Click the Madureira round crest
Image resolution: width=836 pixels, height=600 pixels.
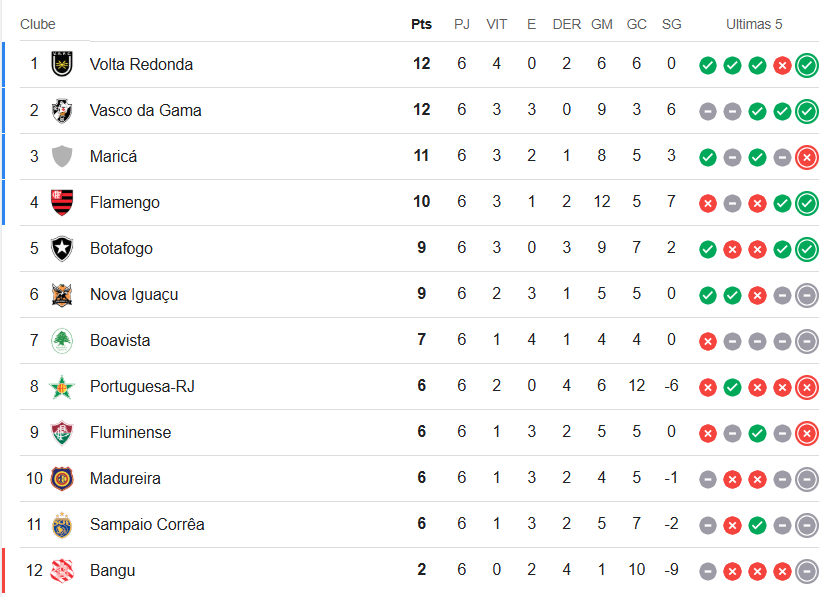click(62, 478)
